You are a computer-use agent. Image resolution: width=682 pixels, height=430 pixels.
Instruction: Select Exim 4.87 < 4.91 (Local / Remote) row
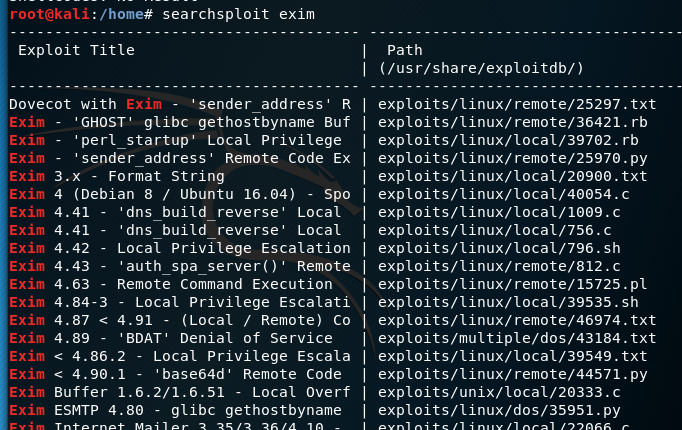(x=180, y=320)
